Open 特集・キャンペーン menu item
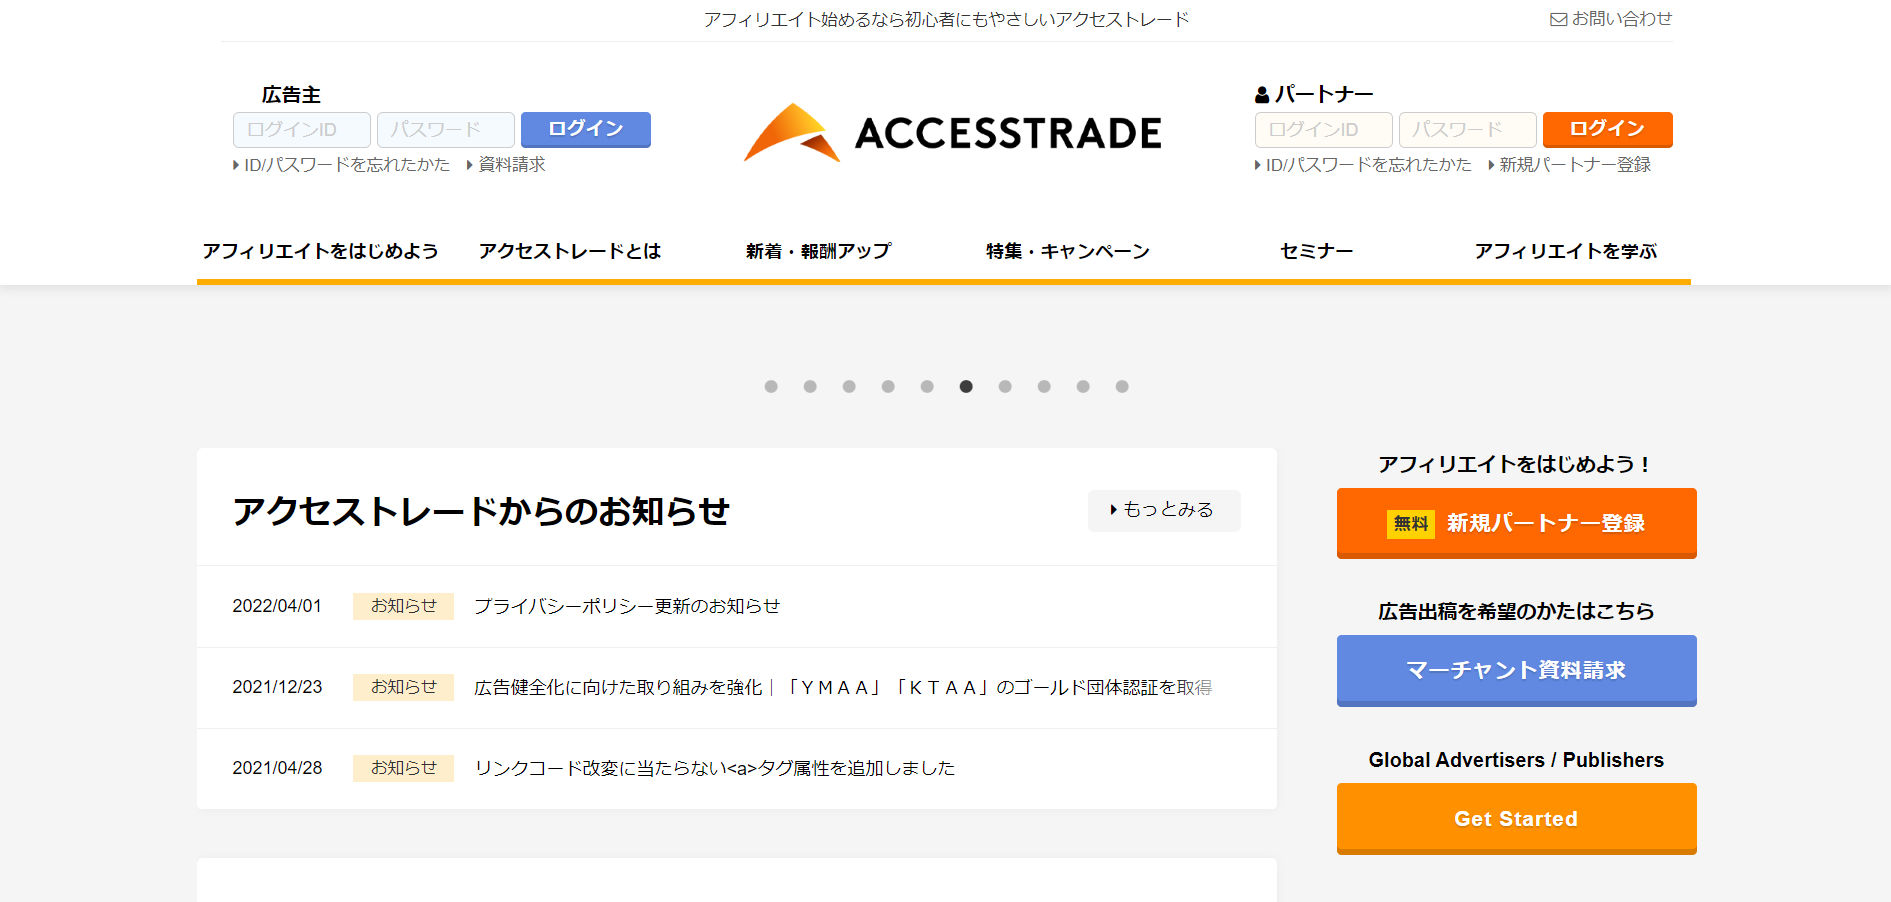The height and width of the screenshot is (902, 1891). point(1068,251)
